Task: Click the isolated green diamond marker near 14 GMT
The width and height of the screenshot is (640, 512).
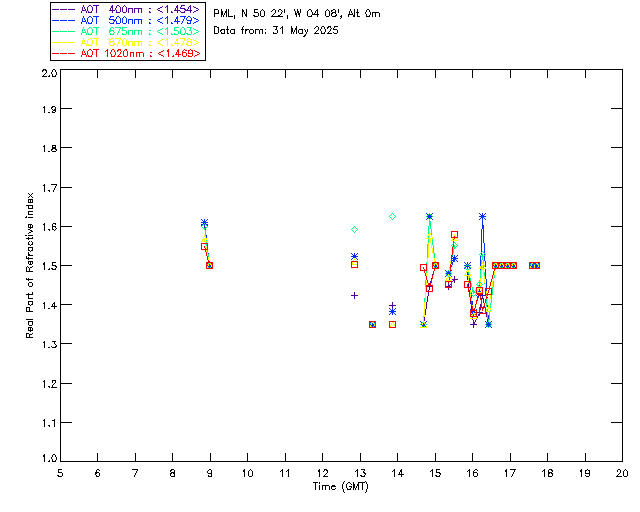Action: coord(392,216)
